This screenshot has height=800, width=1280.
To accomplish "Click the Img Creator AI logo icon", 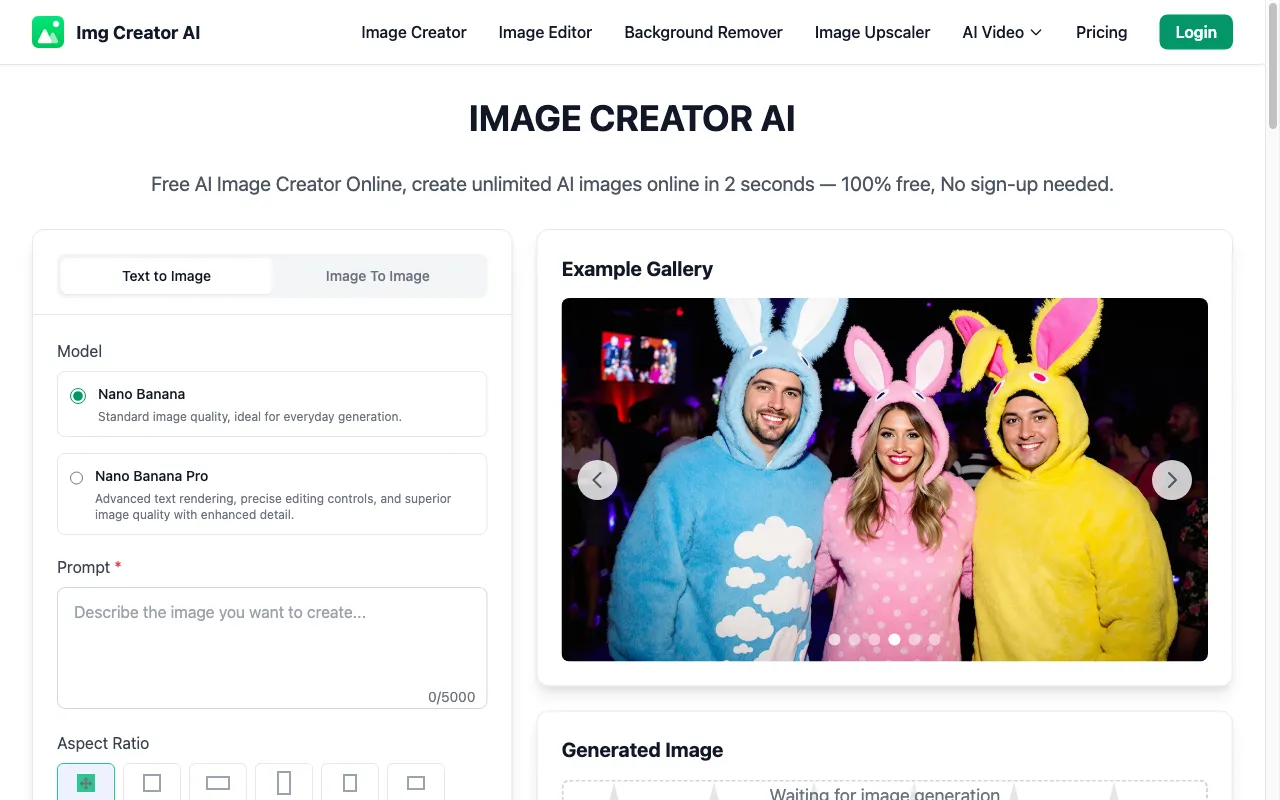I will tap(48, 32).
